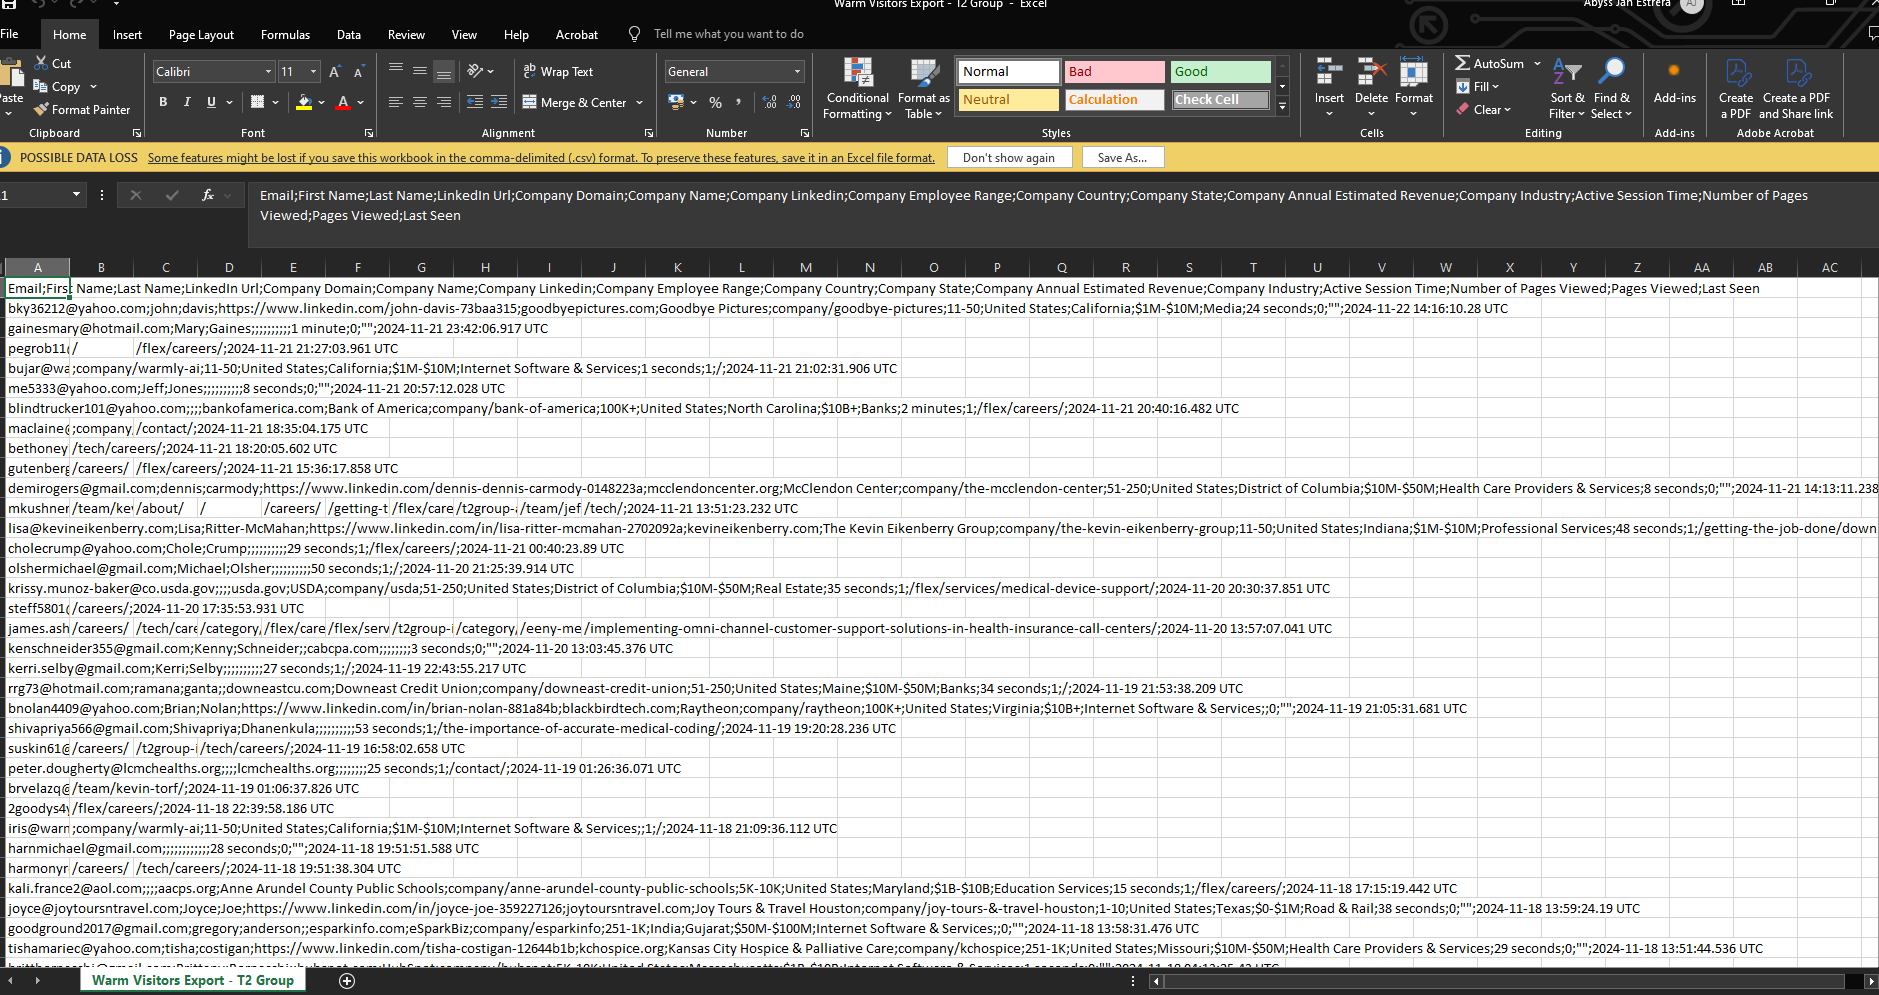
Task: Click the Format Painter brush icon
Action: pyautogui.click(x=41, y=110)
